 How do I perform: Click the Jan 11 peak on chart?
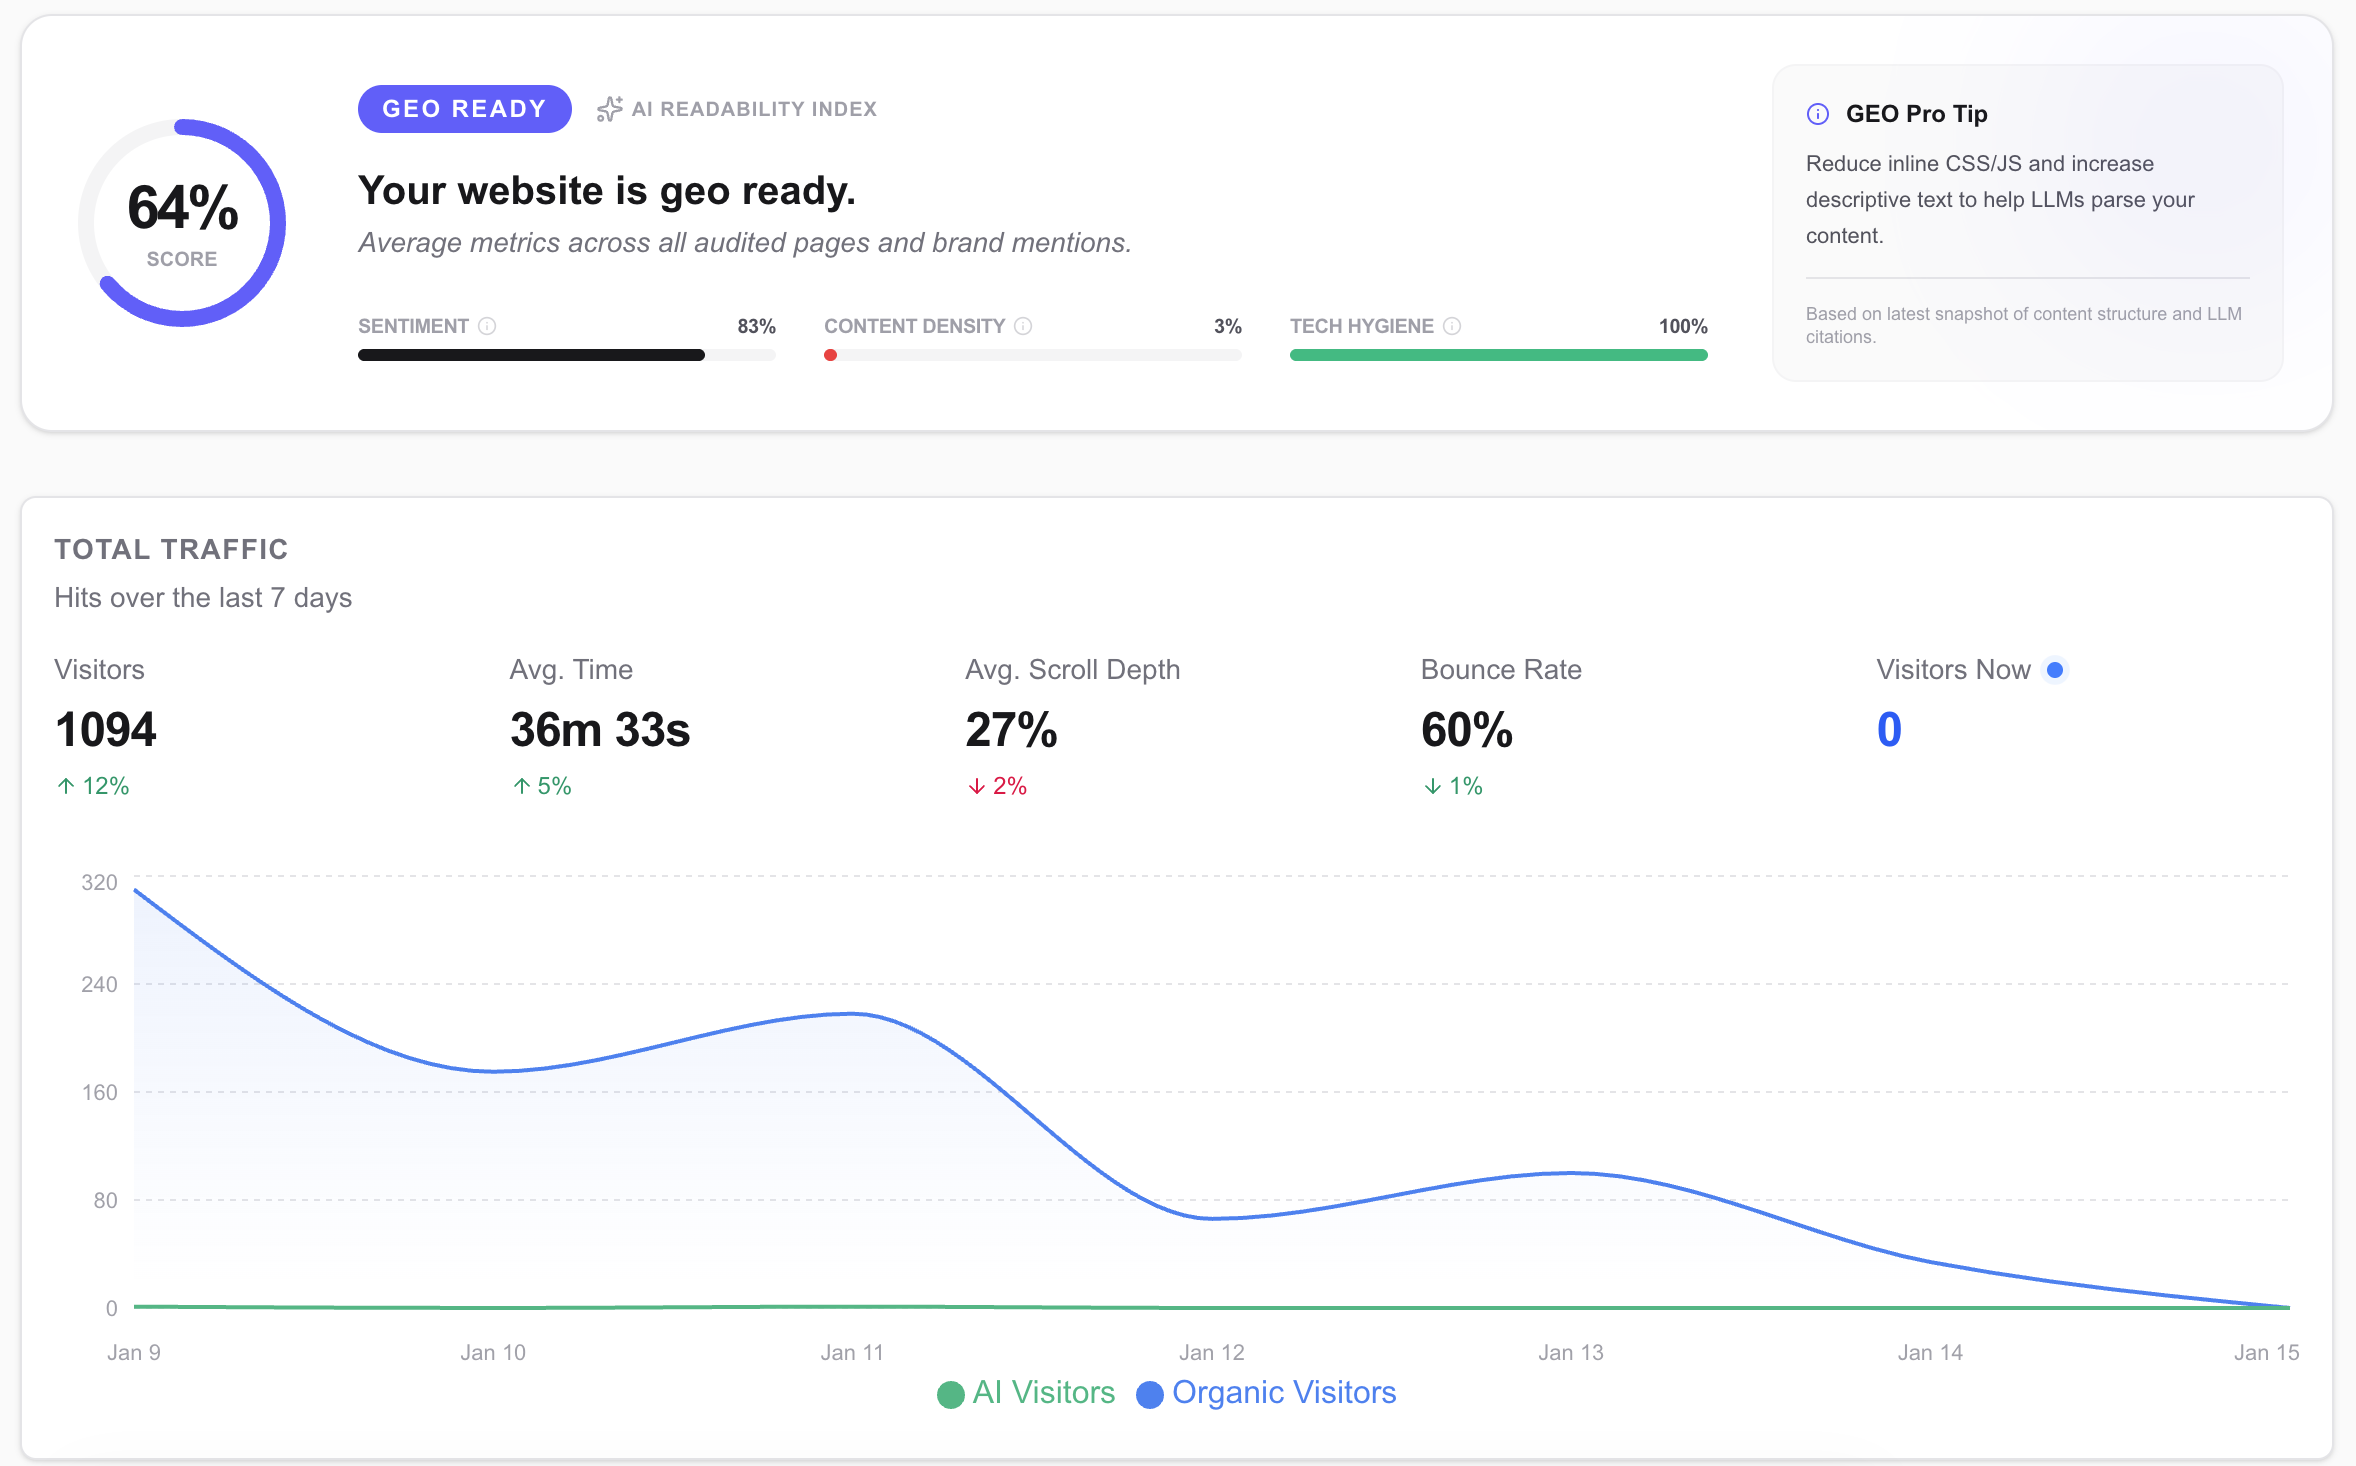pyautogui.click(x=852, y=1014)
